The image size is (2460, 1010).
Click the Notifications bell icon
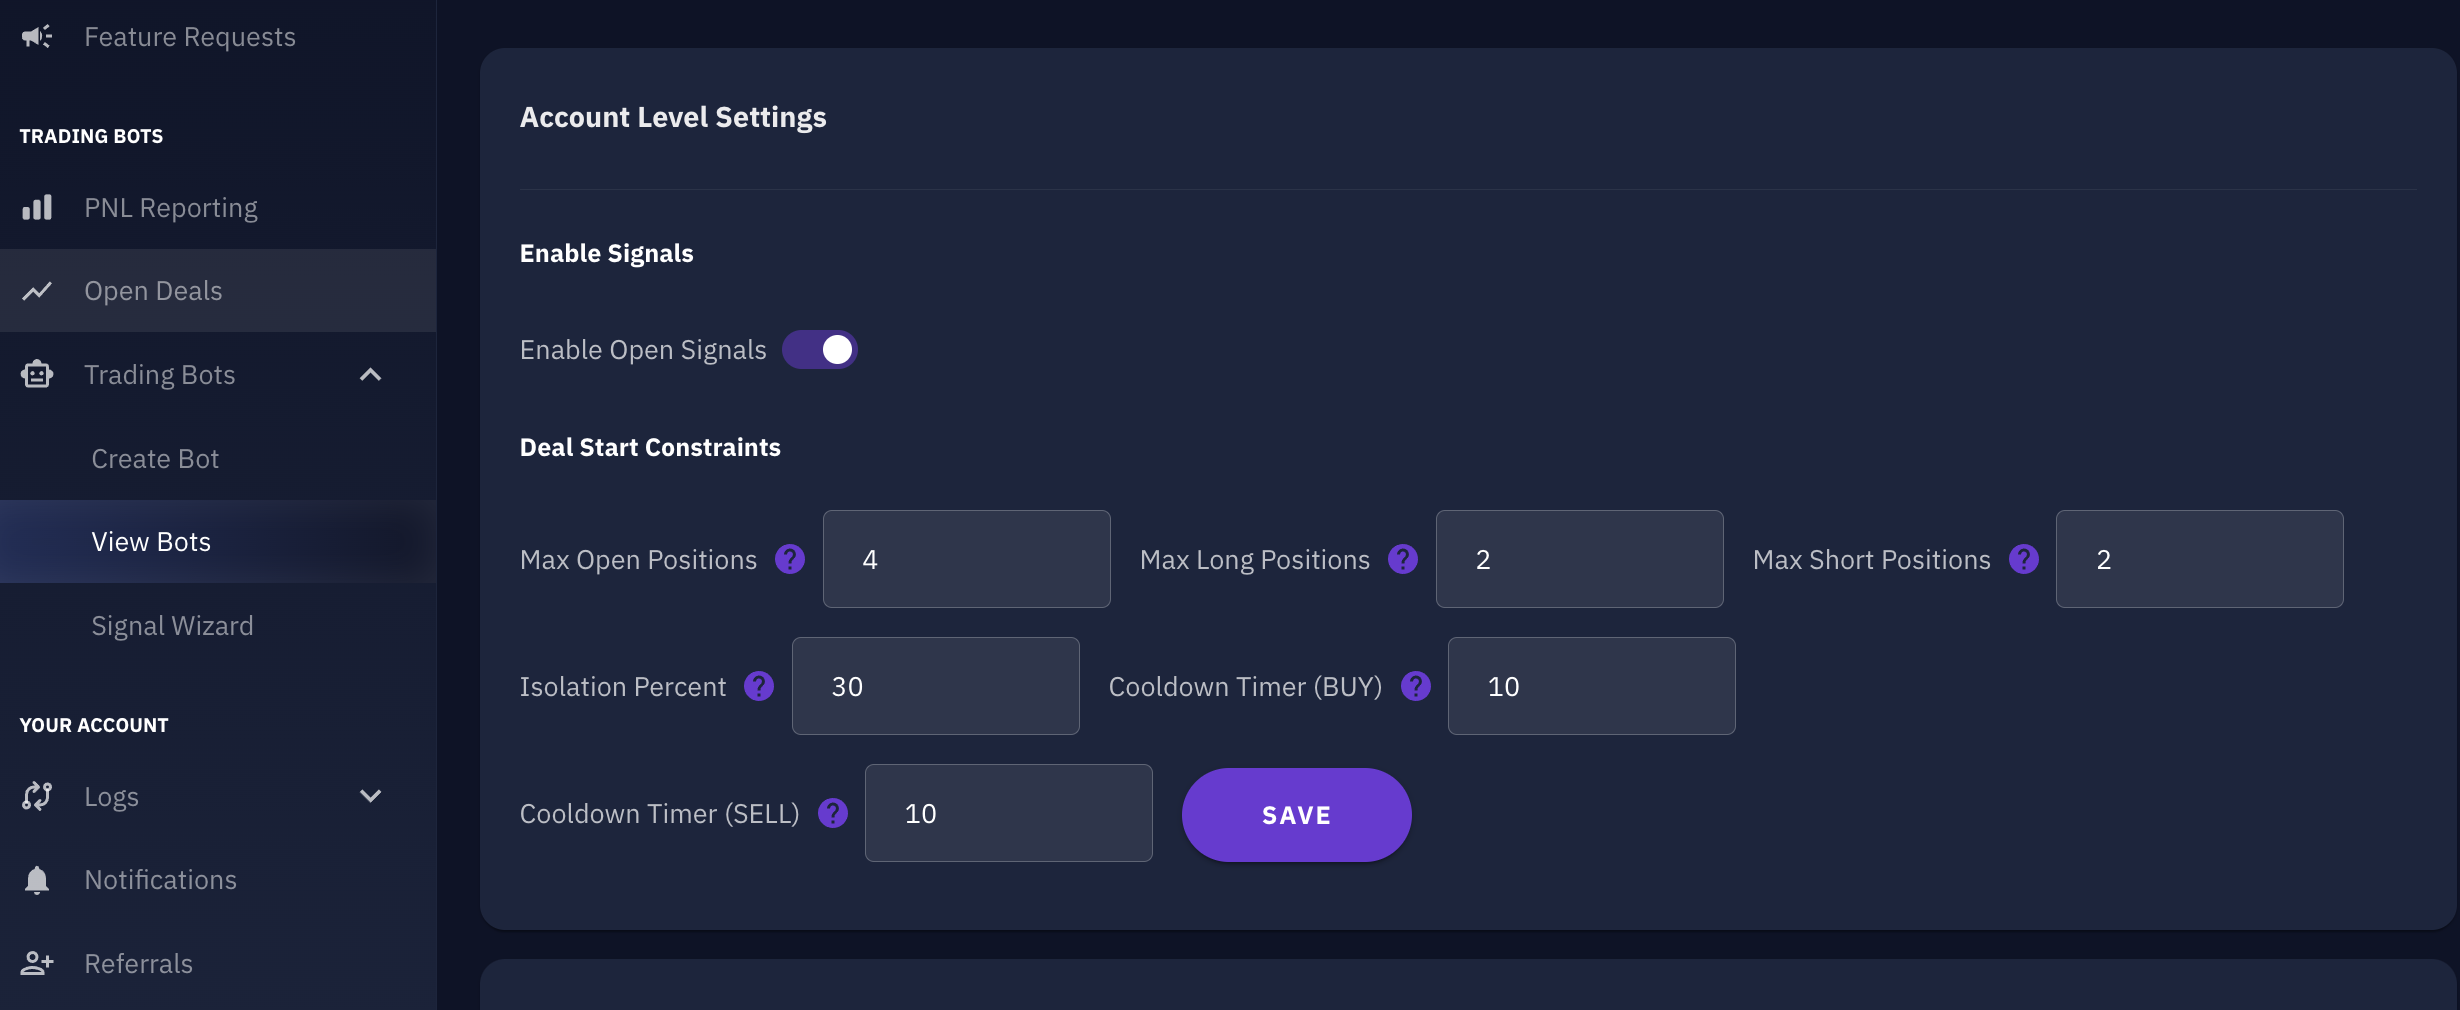click(37, 880)
